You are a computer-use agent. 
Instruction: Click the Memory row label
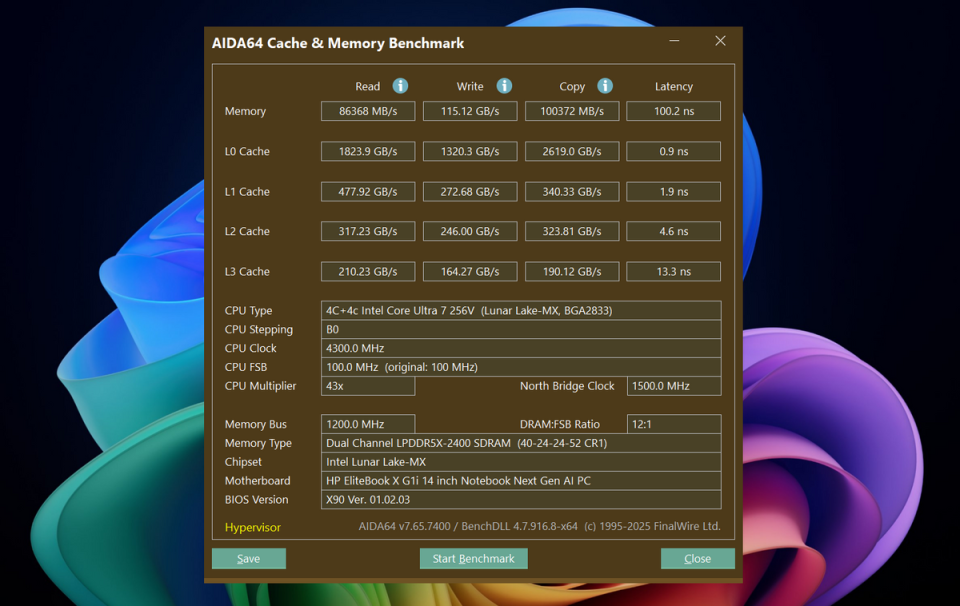click(x=245, y=111)
